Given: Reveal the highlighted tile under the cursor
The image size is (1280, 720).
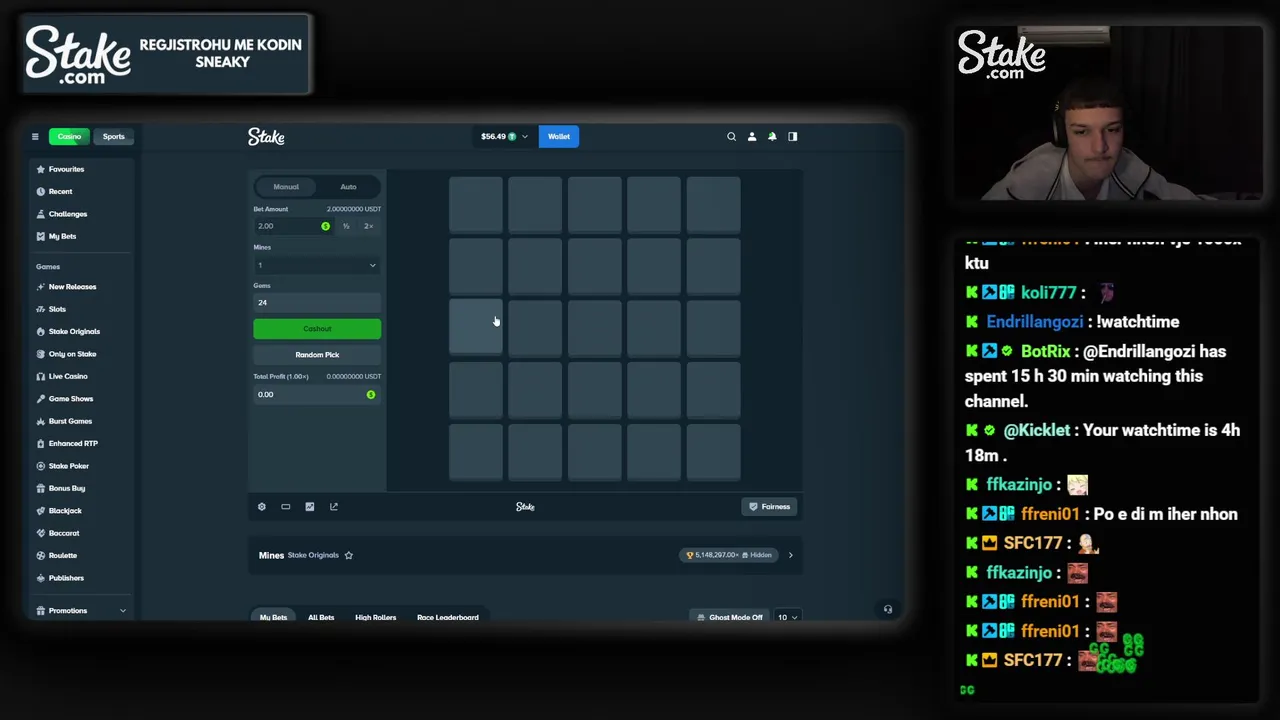Looking at the screenshot, I should coord(476,326).
